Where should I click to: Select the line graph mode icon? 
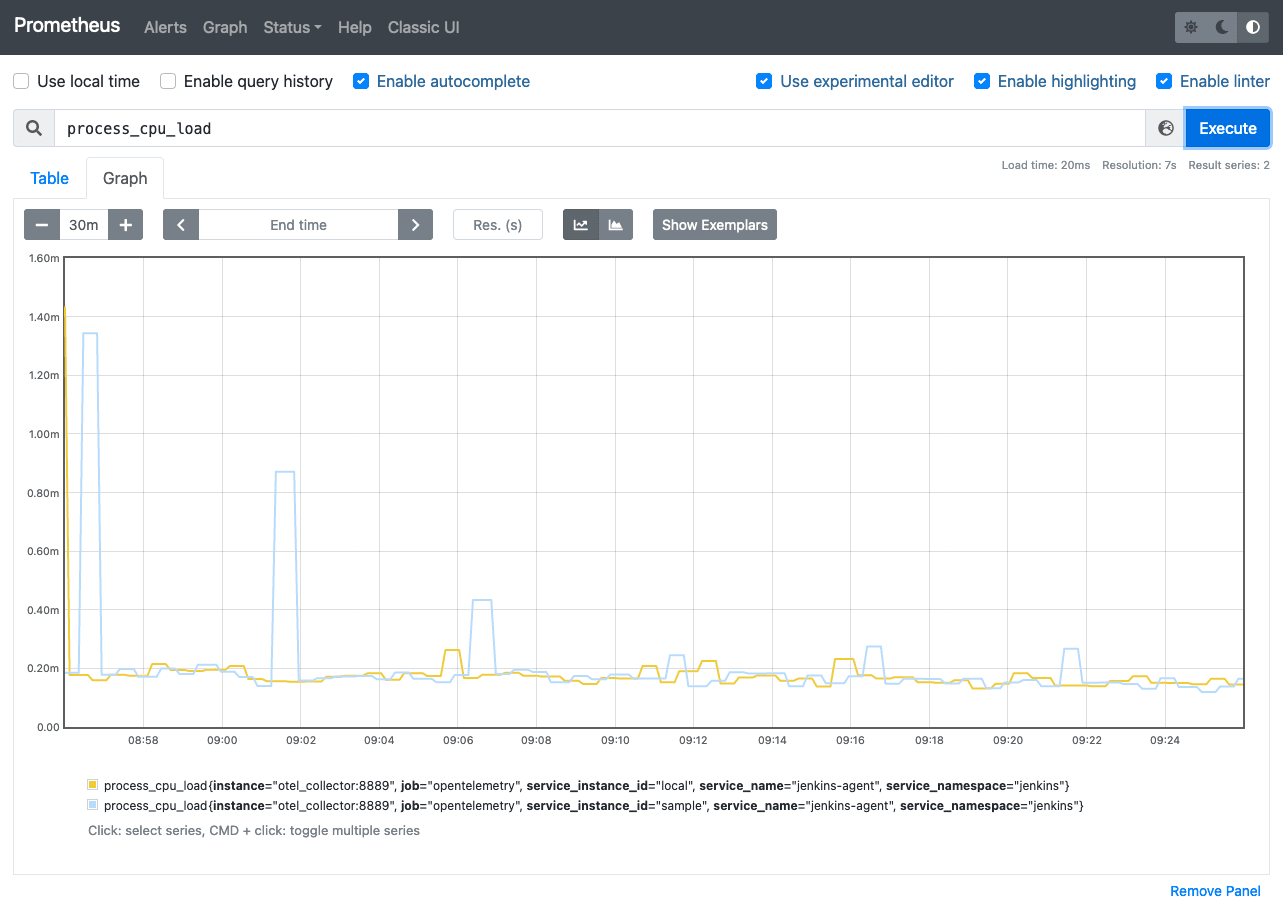pyautogui.click(x=581, y=224)
